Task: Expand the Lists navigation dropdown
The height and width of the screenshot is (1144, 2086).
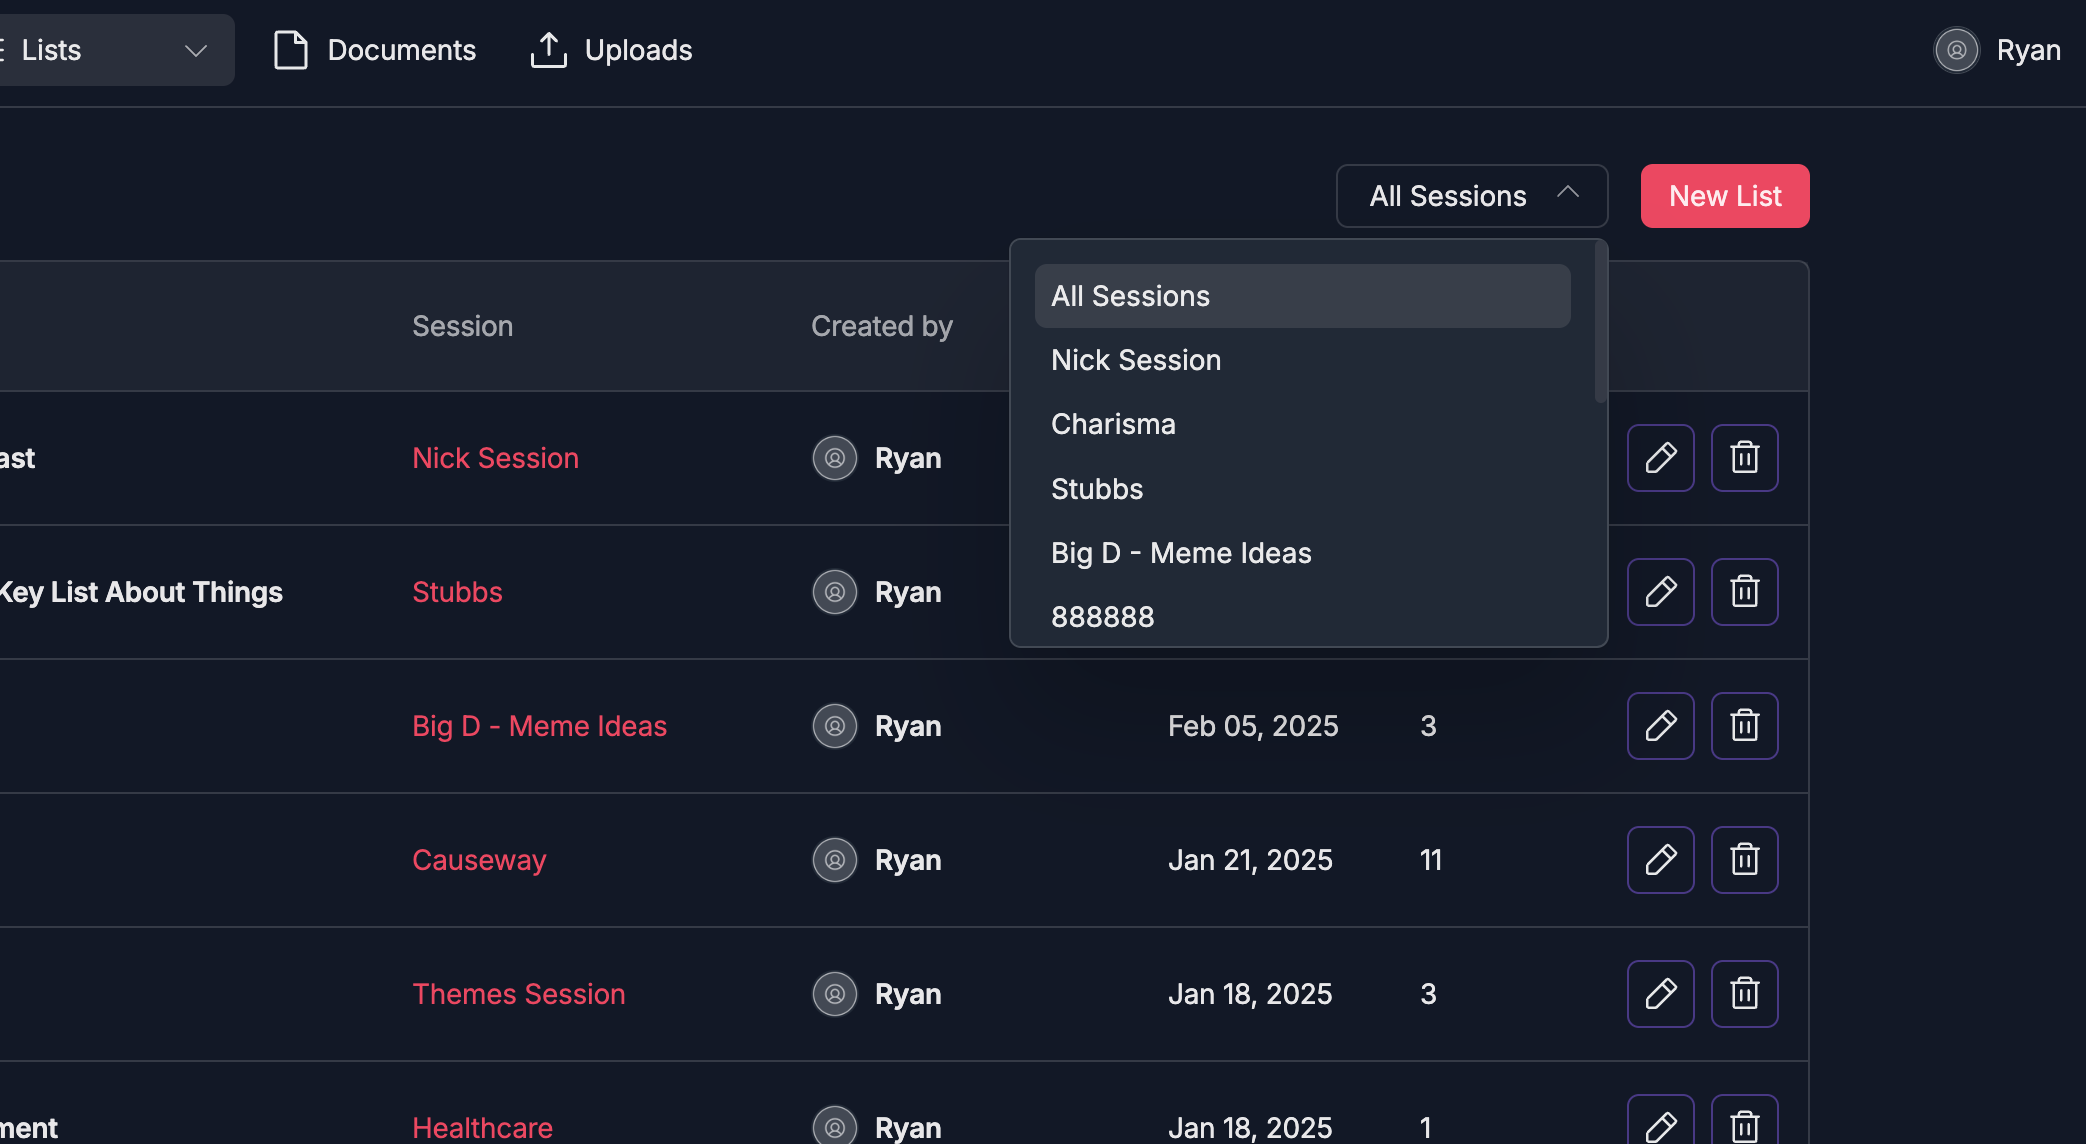Action: [x=196, y=50]
